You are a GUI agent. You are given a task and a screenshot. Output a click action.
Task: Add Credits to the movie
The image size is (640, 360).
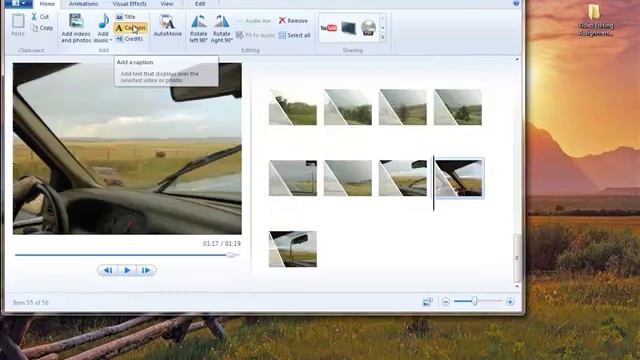click(129, 39)
